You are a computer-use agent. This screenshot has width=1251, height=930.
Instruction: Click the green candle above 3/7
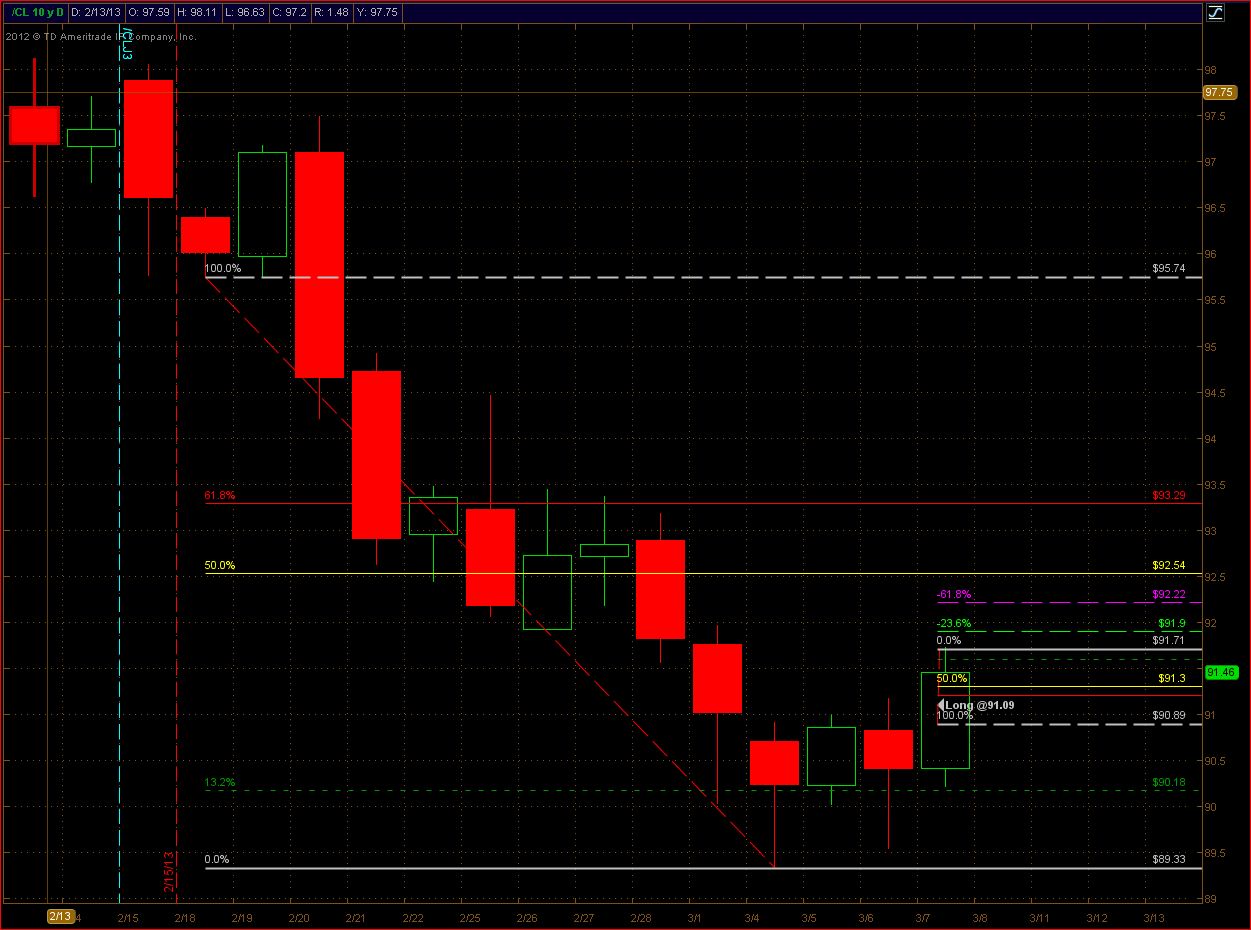tap(945, 720)
